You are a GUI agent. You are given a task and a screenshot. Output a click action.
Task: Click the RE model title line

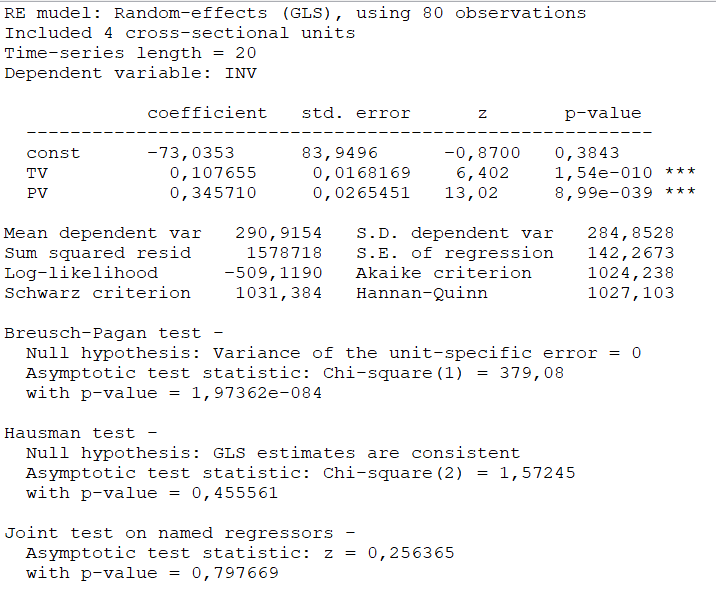[x=295, y=13]
